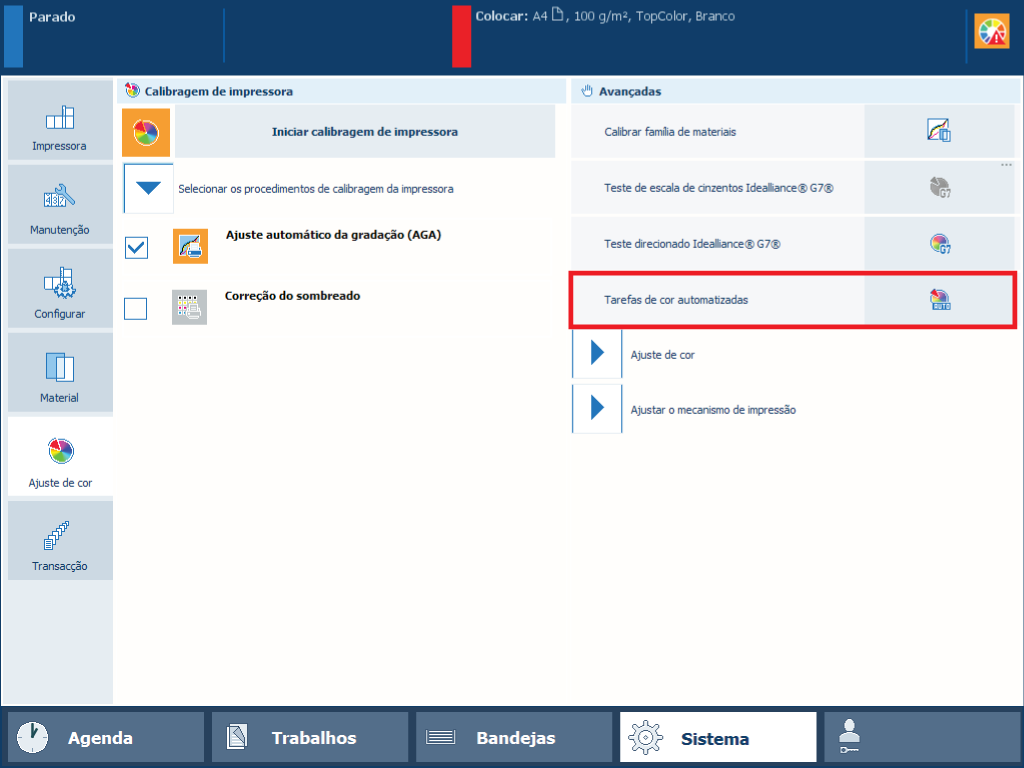Open Tarefas de cor automatizadas icon
Screen dimensions: 1024x768
938,299
